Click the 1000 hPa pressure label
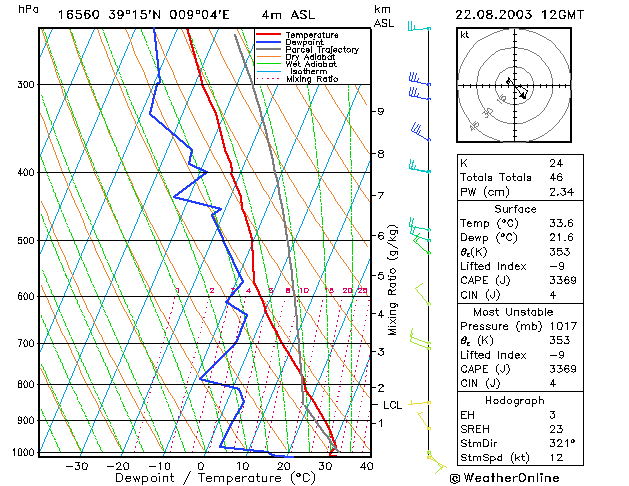629x486 pixels. point(24,452)
